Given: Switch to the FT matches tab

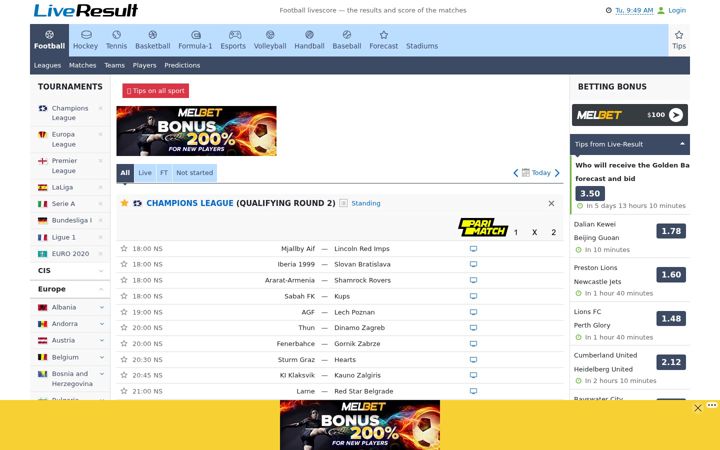Looking at the screenshot, I should 164,173.
